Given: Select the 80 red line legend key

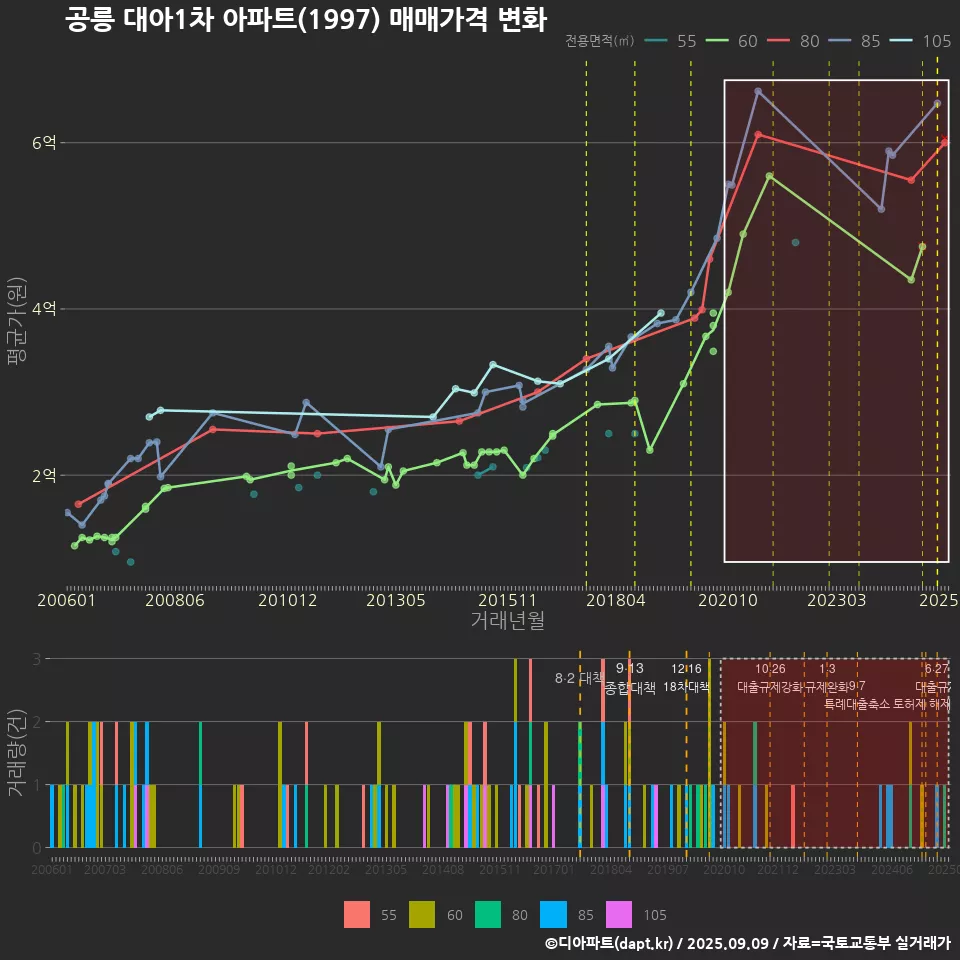Looking at the screenshot, I should coord(780,41).
